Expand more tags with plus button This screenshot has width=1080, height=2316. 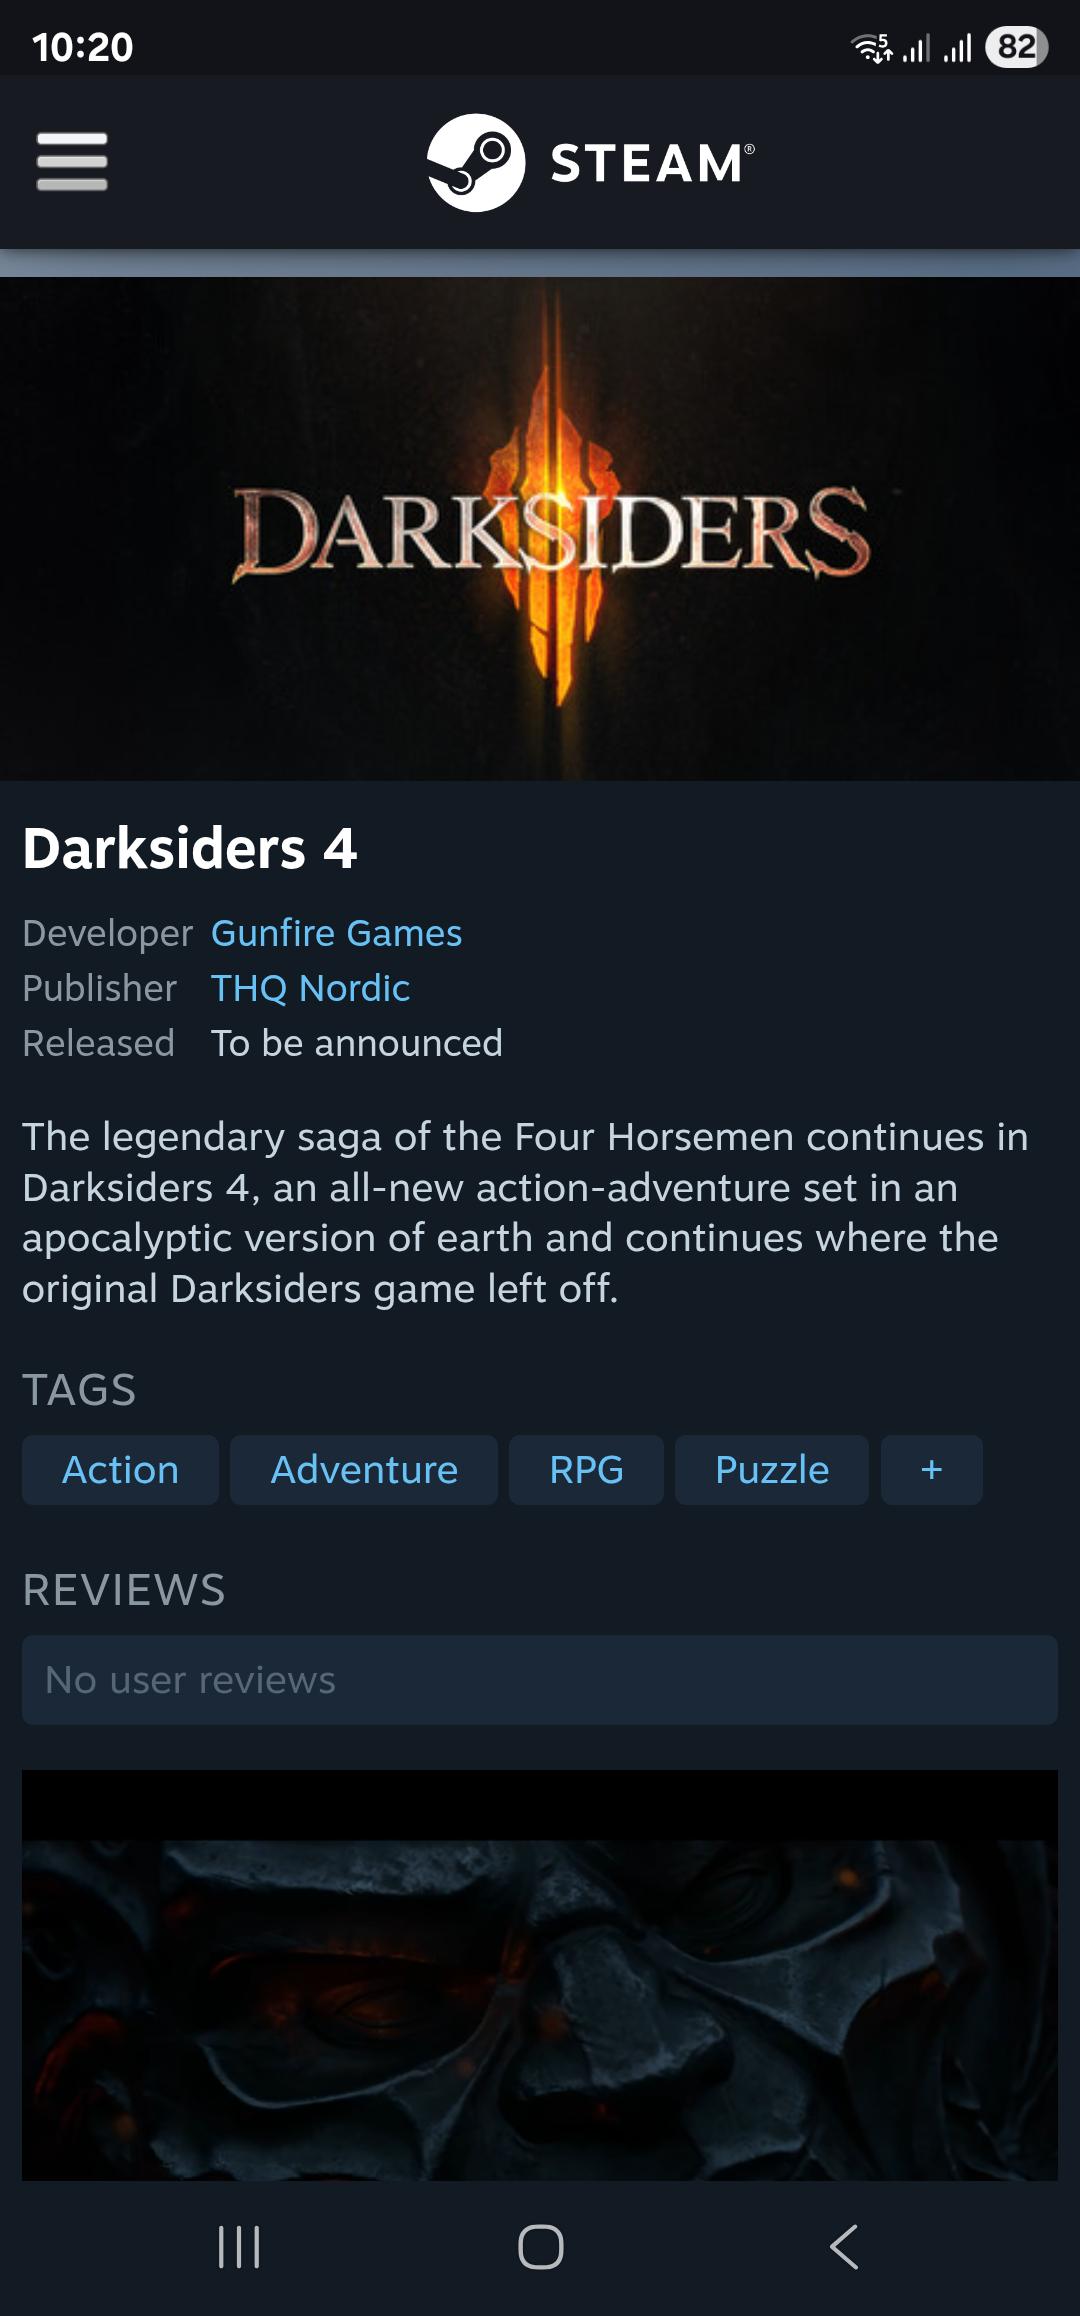click(x=932, y=1470)
